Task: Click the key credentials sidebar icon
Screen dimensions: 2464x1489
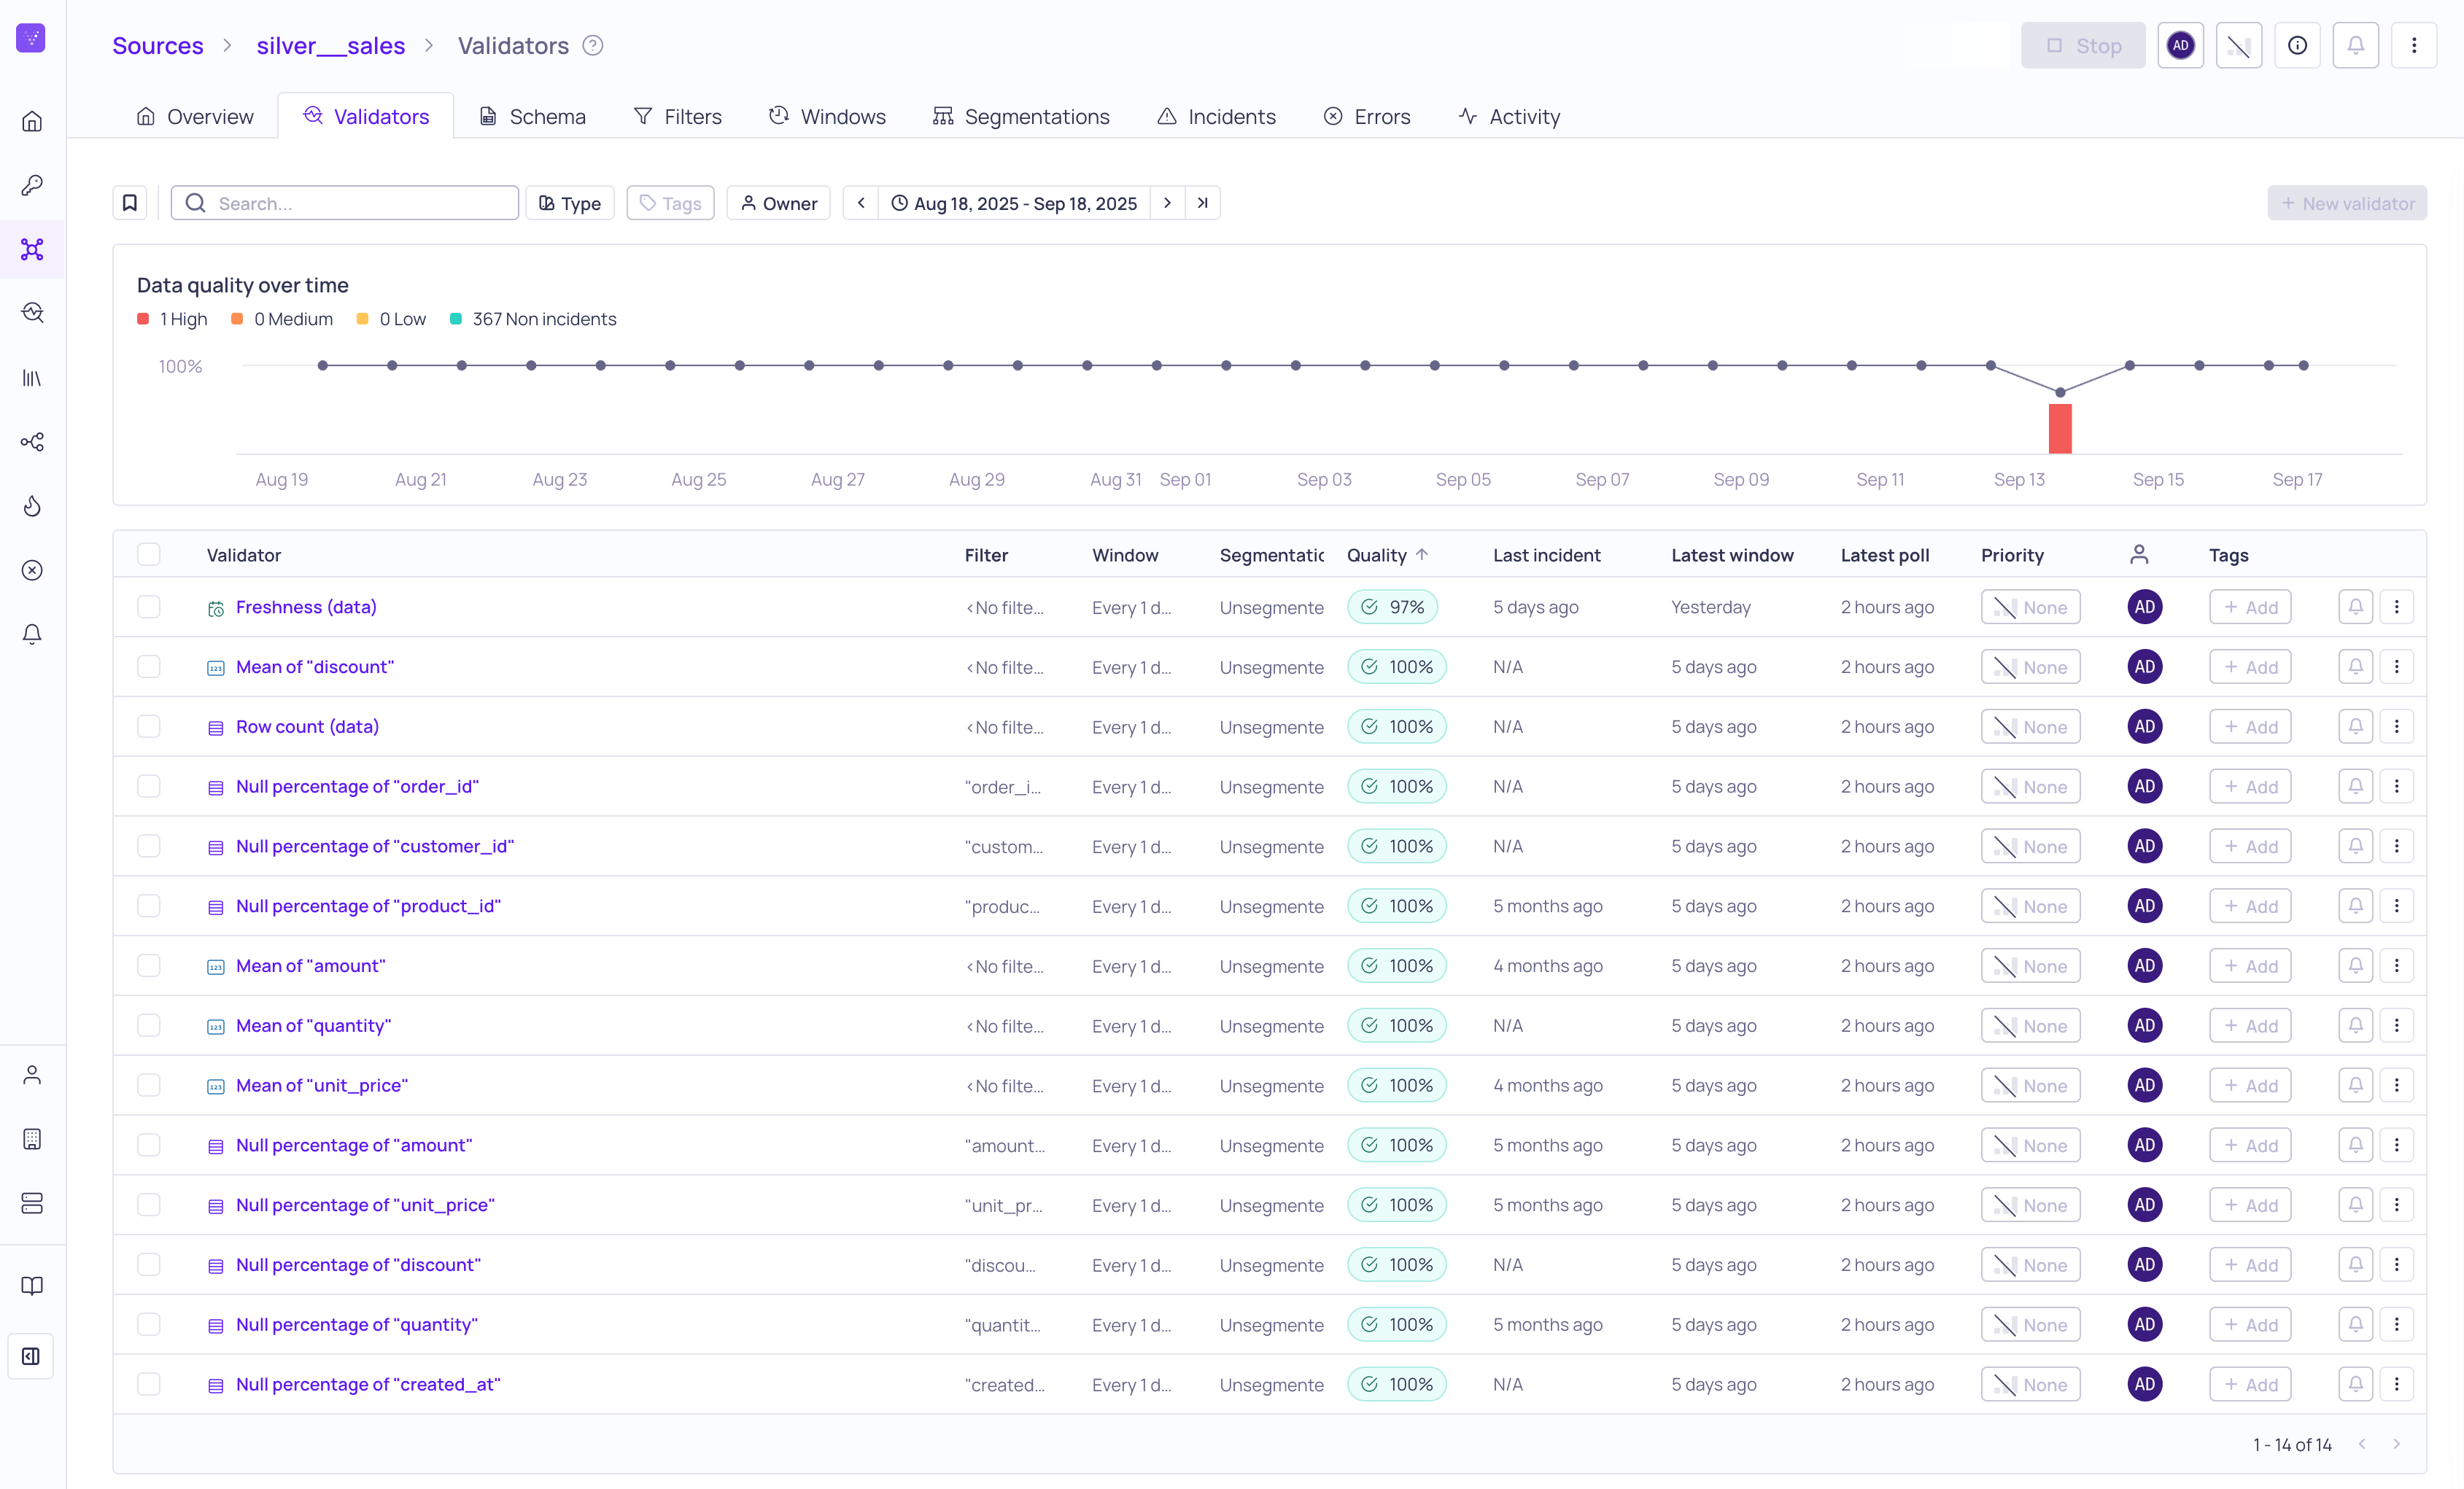Action: (32, 185)
